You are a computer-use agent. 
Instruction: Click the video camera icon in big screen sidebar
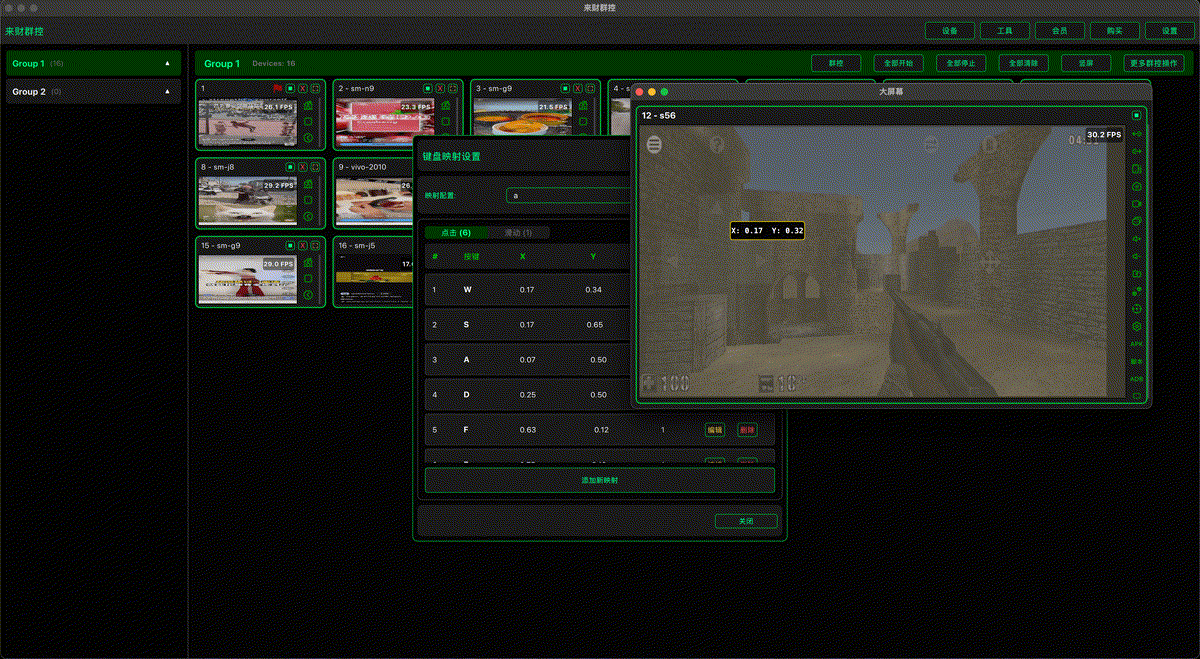coord(1136,204)
